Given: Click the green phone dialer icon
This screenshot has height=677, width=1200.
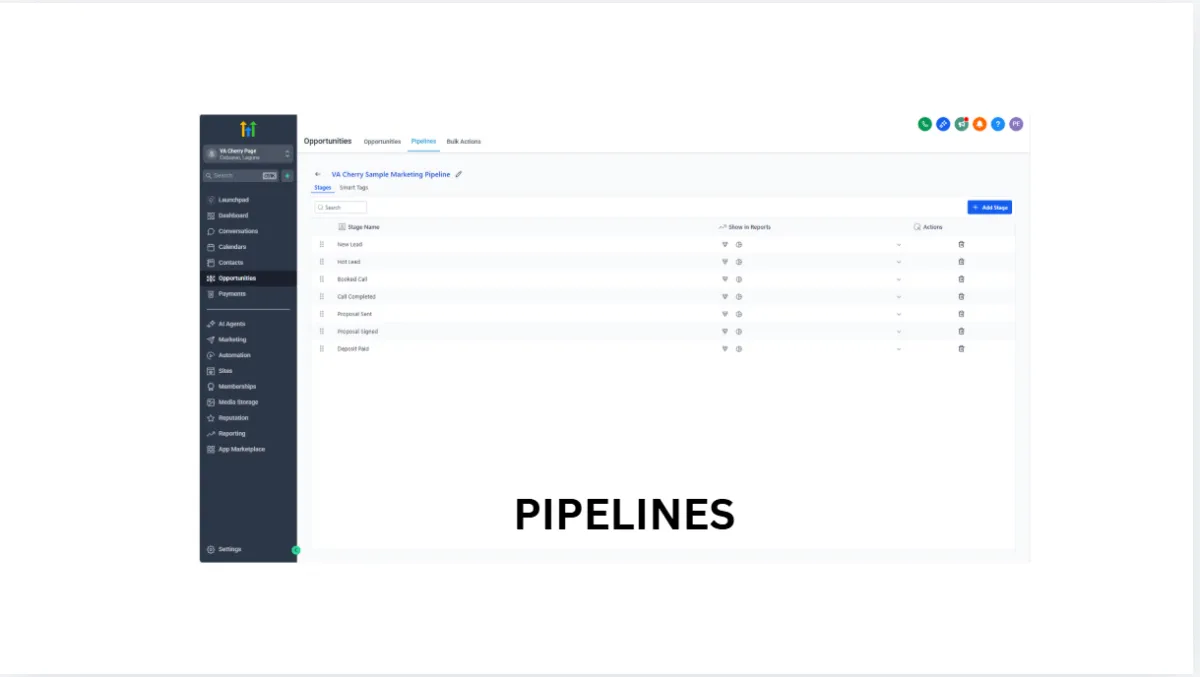Looking at the screenshot, I should point(925,124).
